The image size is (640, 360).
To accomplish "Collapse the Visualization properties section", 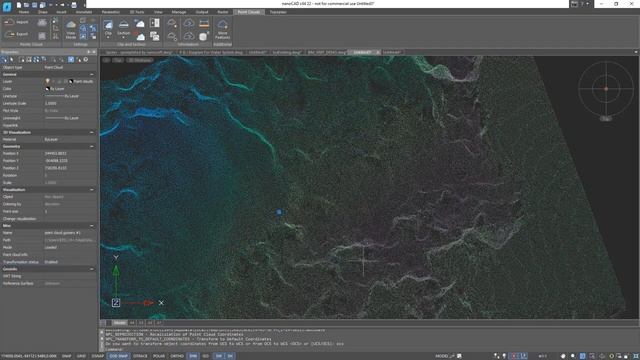I will coord(92,190).
